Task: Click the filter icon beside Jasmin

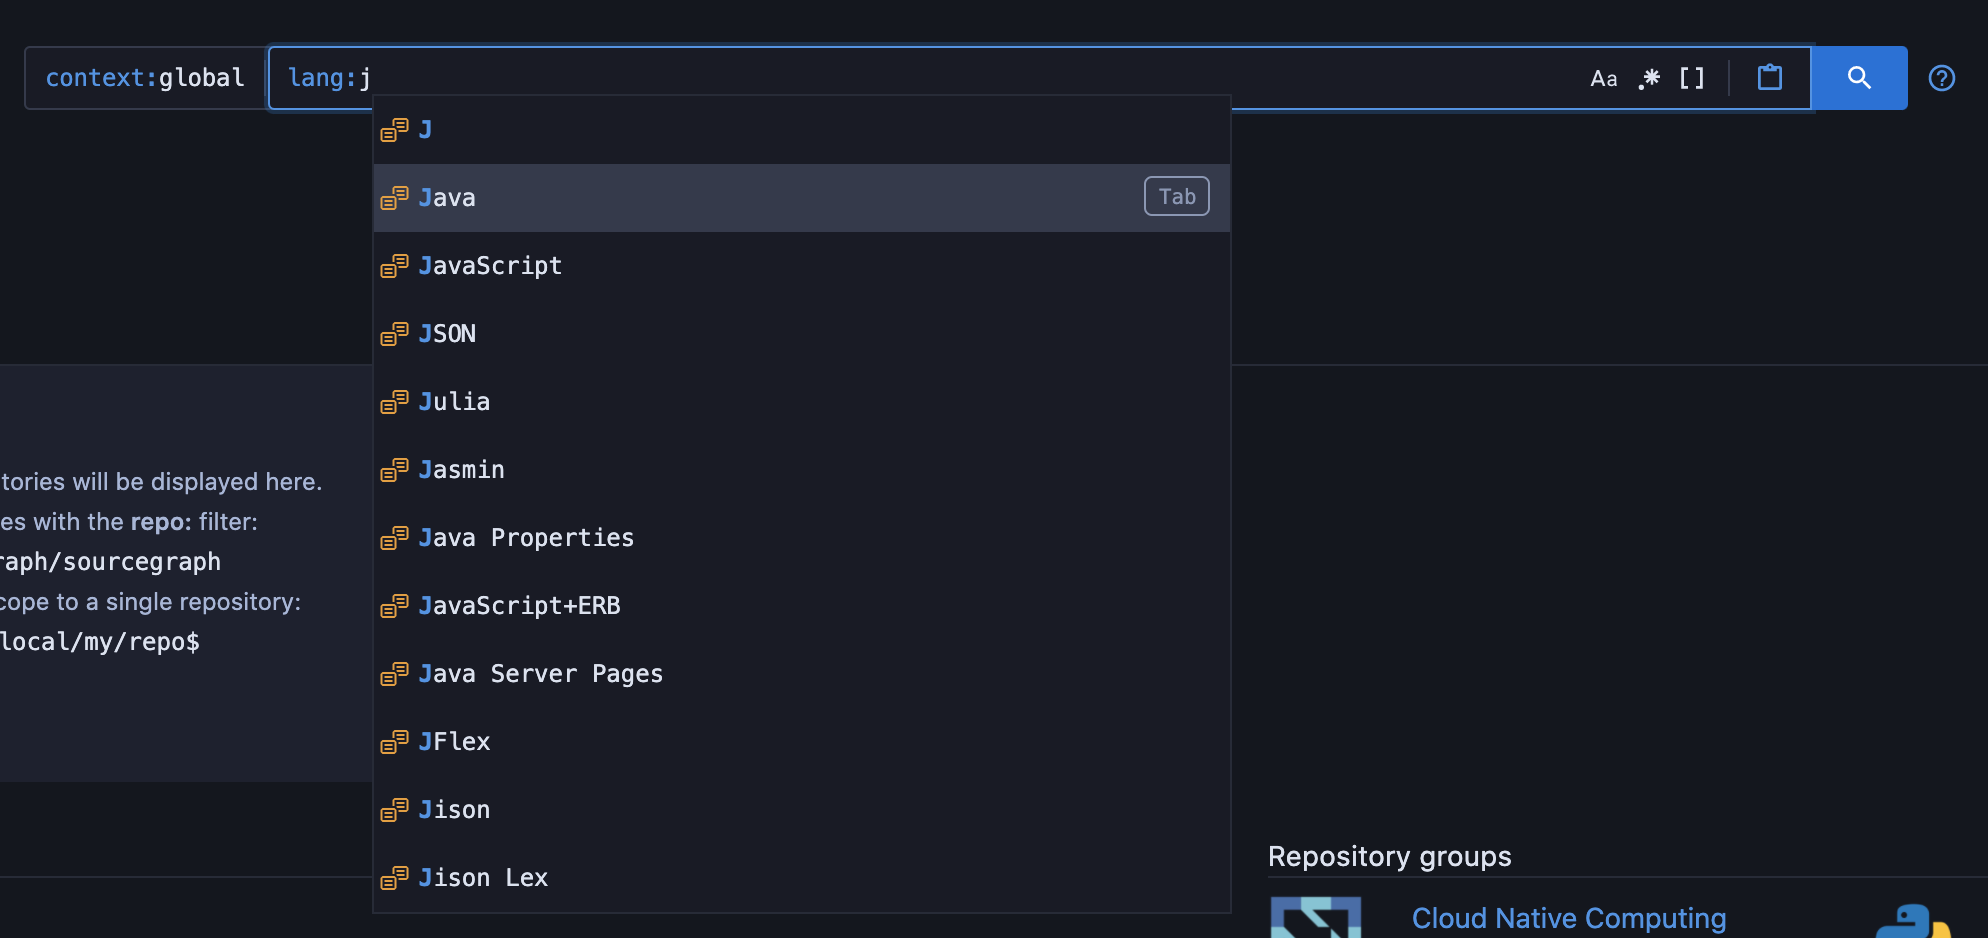Action: 394,470
